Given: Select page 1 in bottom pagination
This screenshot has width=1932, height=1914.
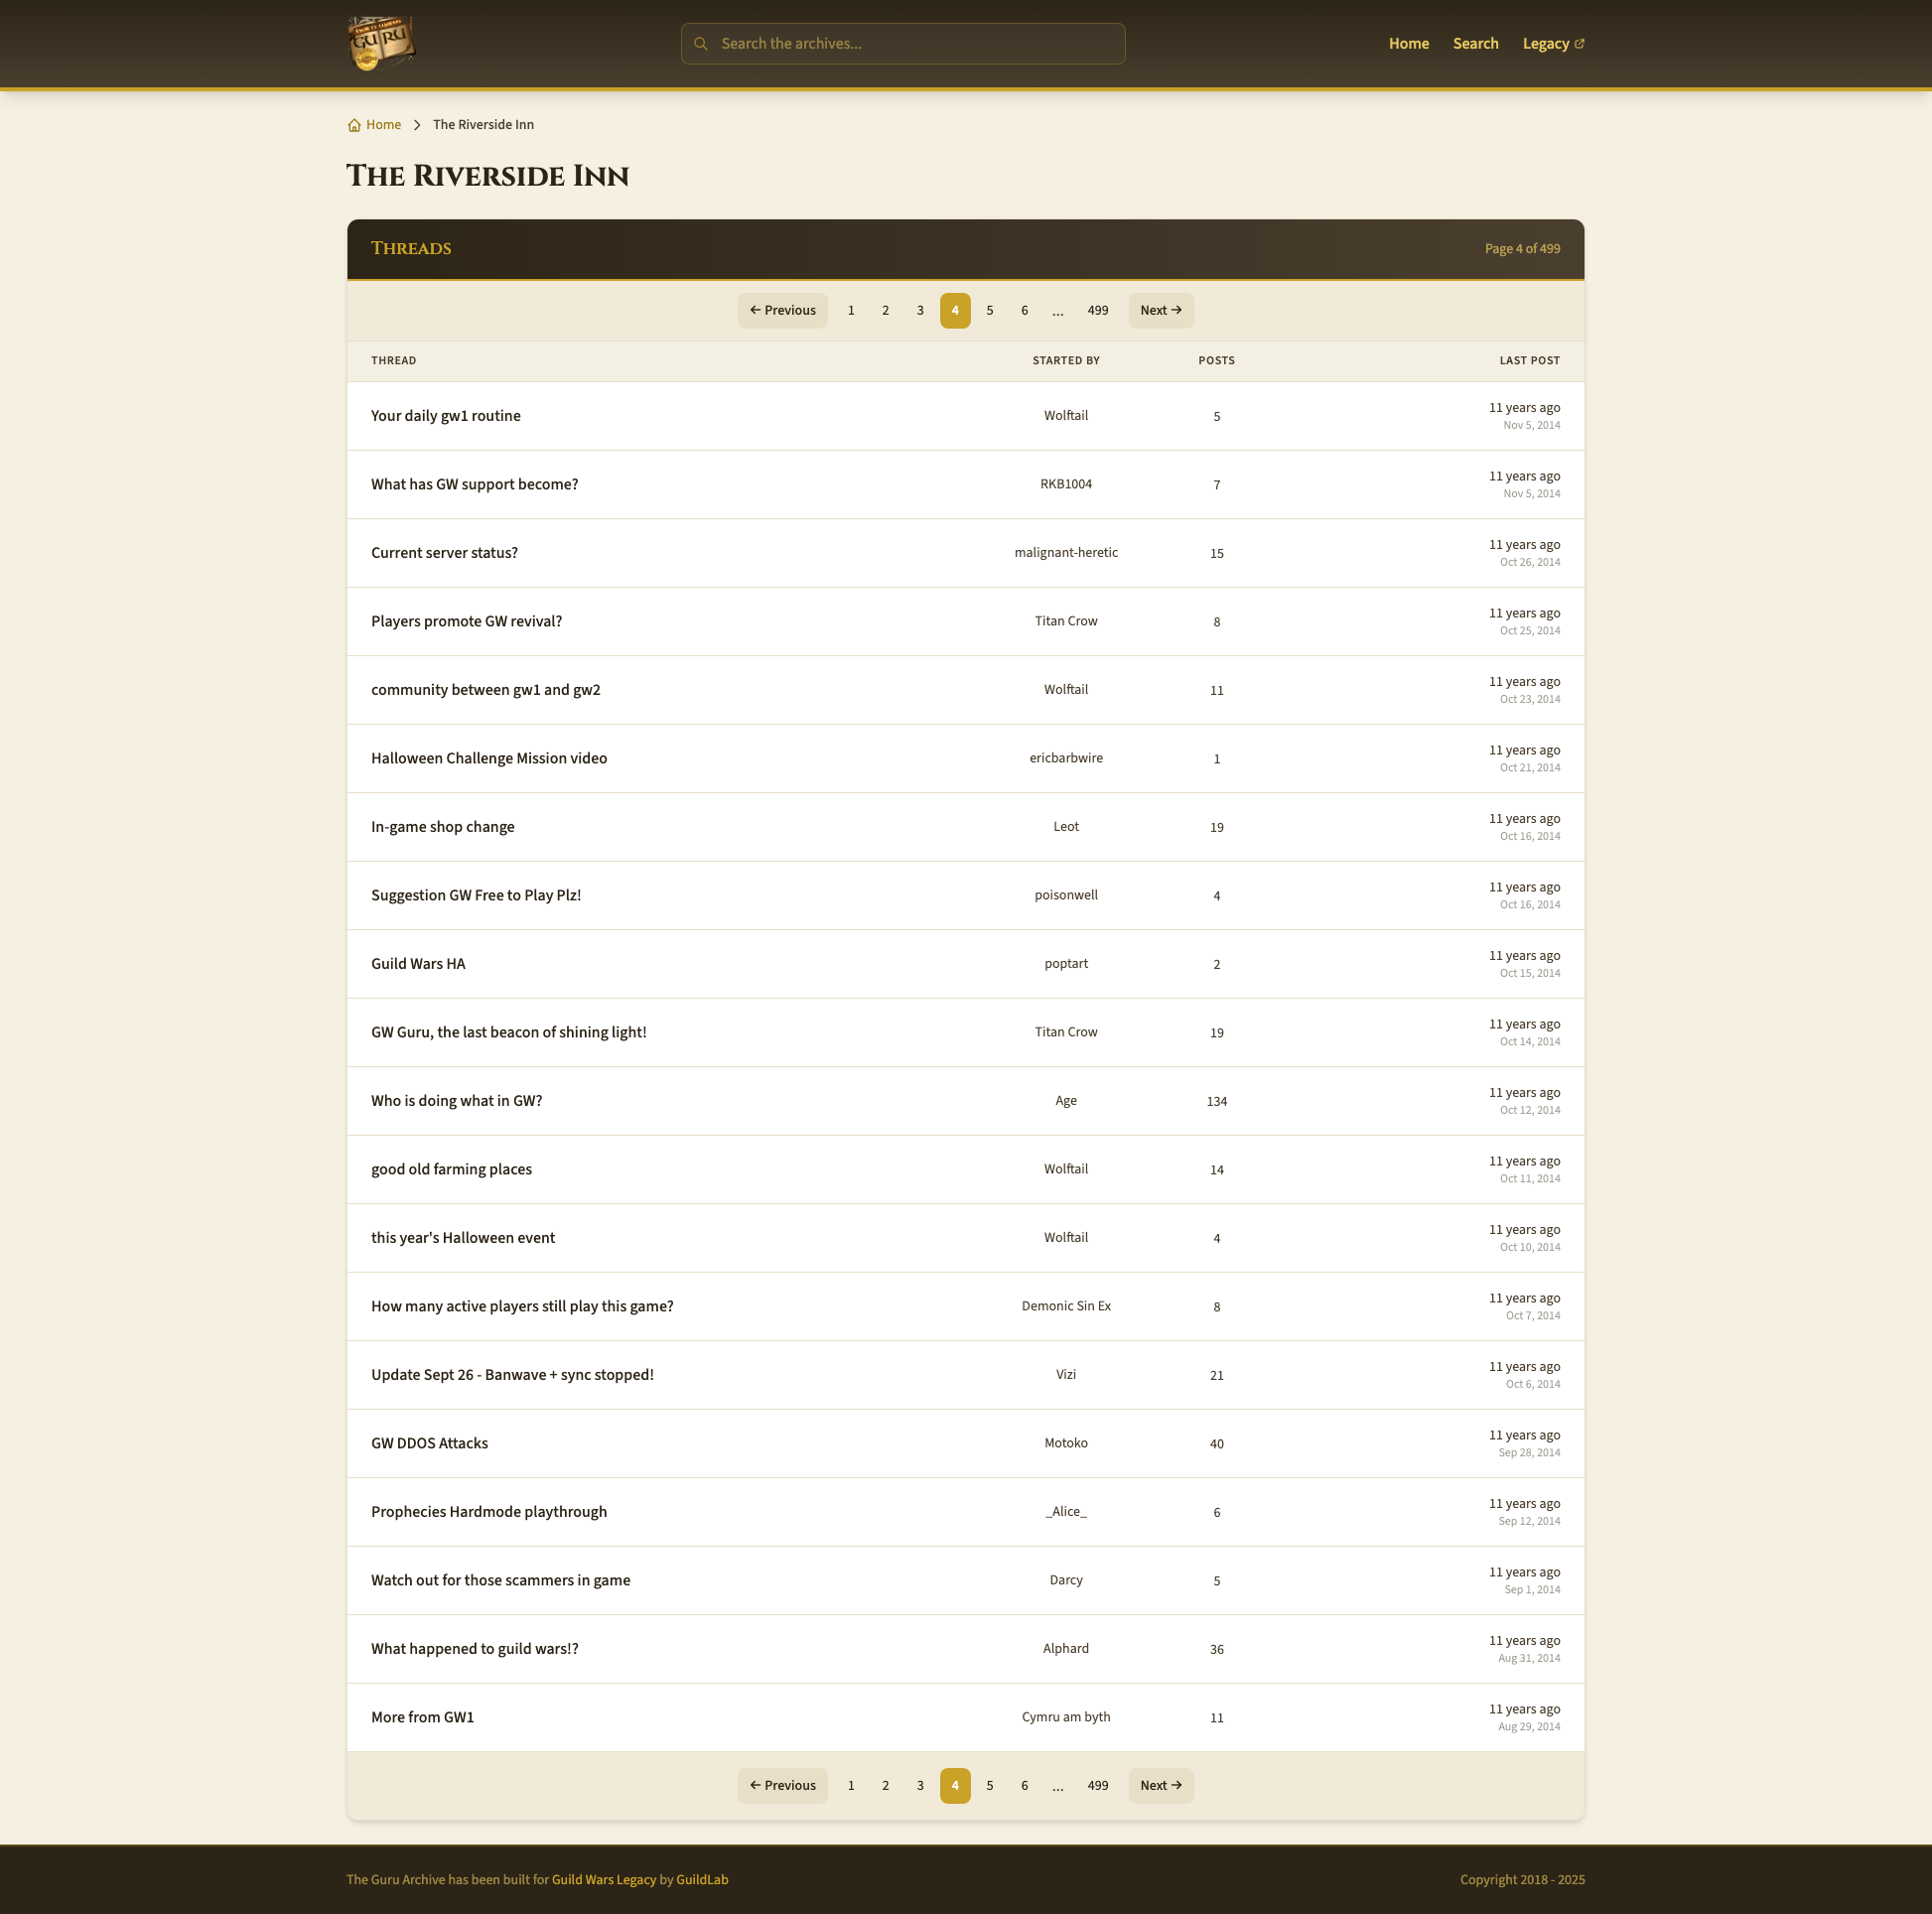Looking at the screenshot, I should [x=850, y=1785].
